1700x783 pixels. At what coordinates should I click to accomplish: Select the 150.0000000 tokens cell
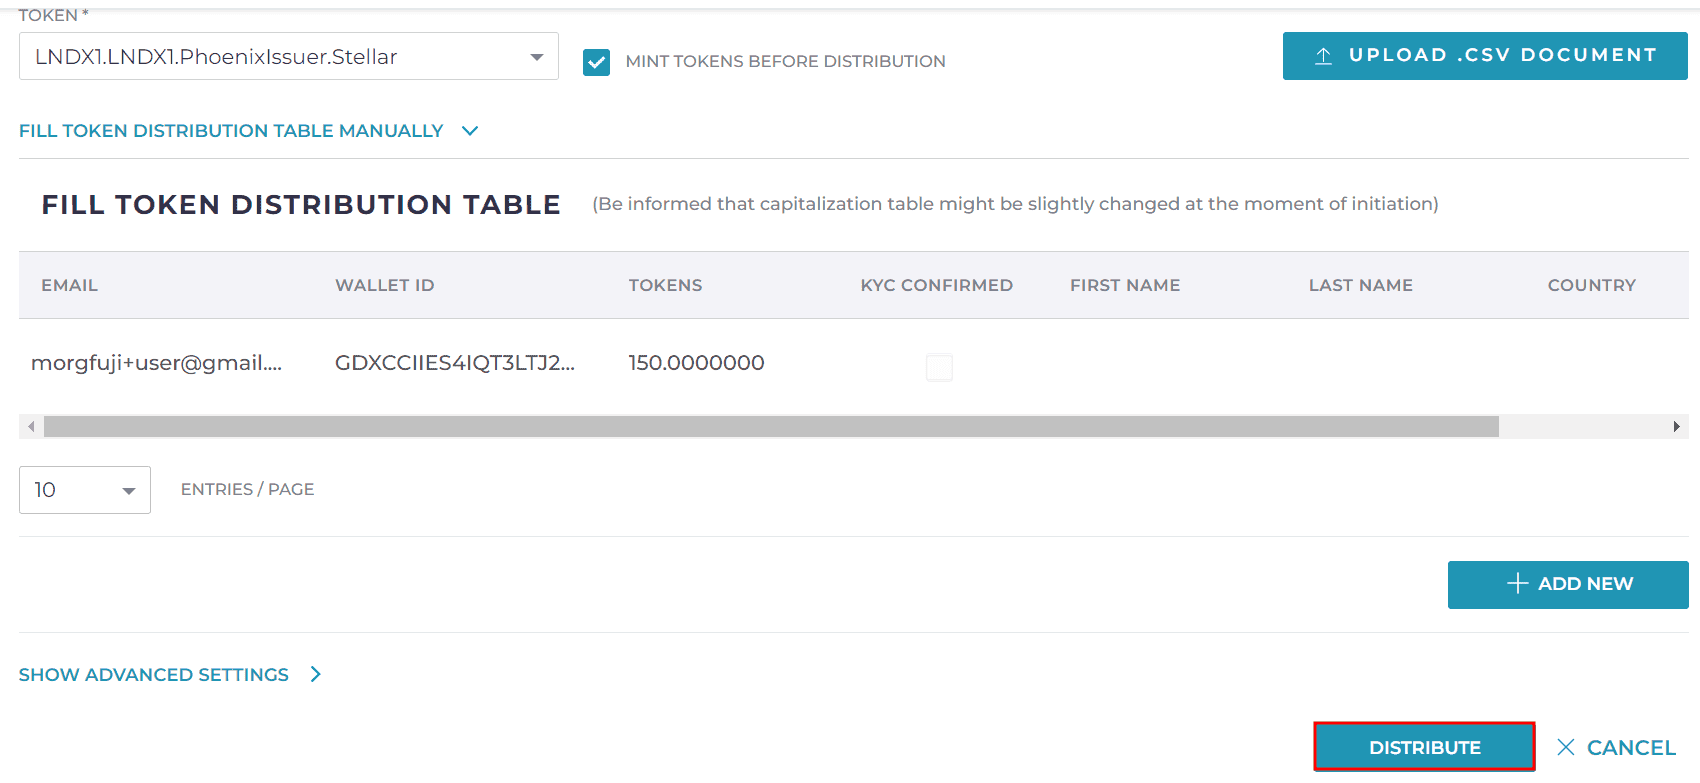tap(696, 363)
